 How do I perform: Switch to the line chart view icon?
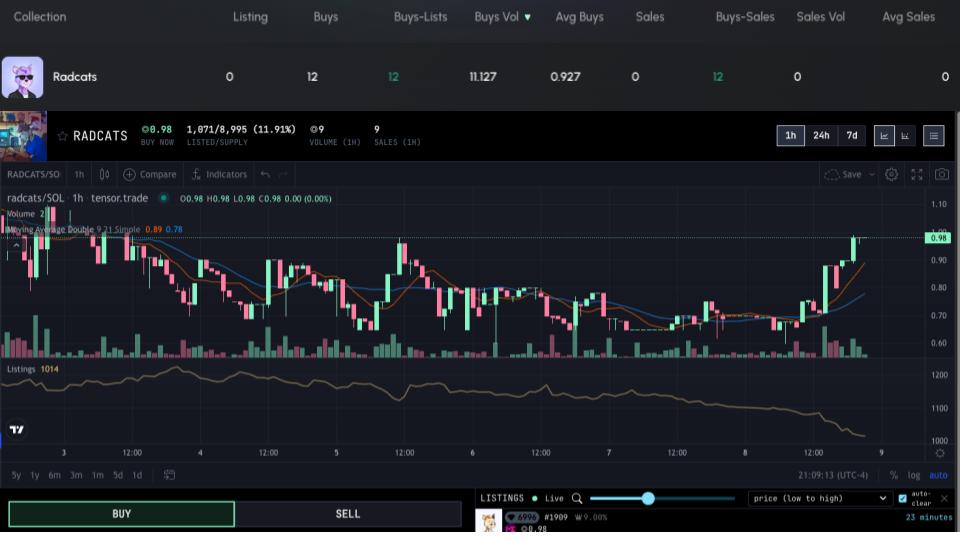[x=883, y=136]
